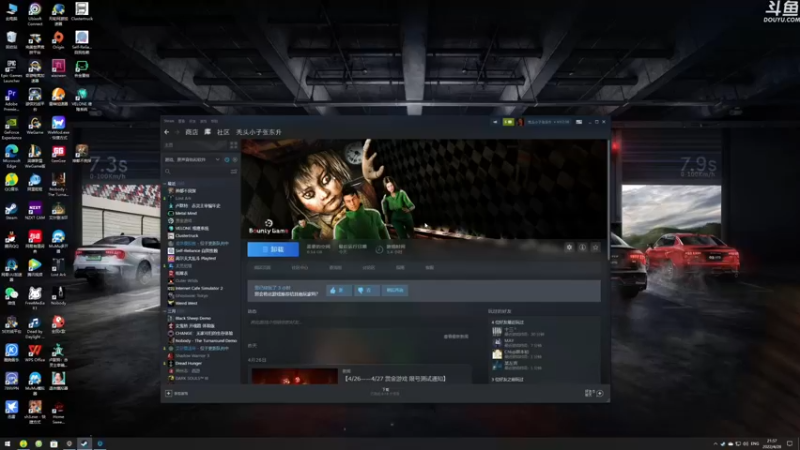Open friend 十三 in friends who play
Viewport: 800px width, 450px height.
[517, 332]
